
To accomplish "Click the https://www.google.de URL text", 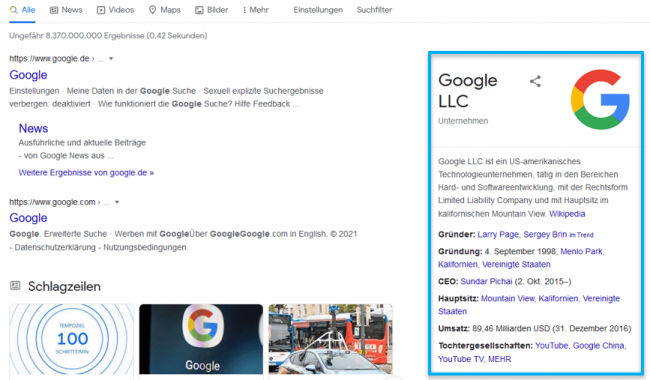I will click(x=49, y=59).
